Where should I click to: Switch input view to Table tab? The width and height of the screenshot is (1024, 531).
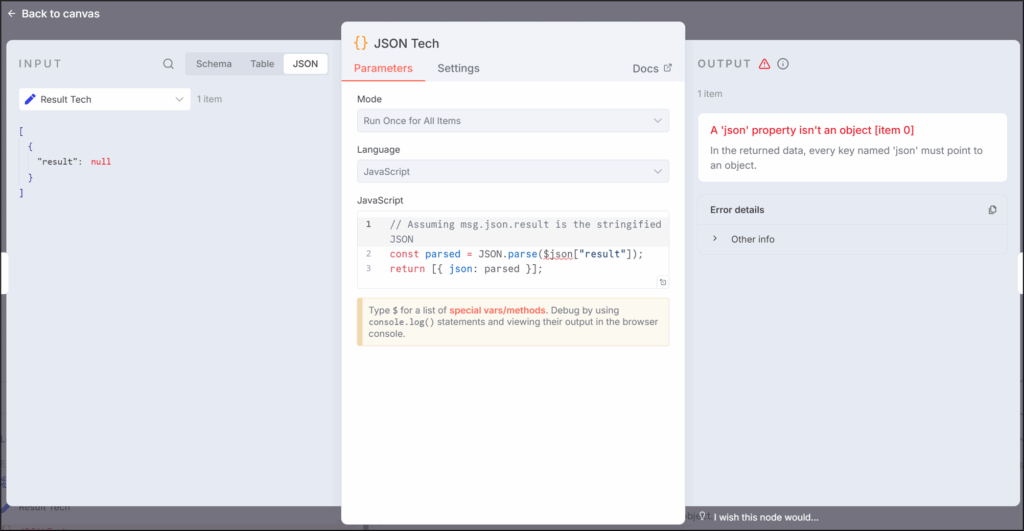click(262, 64)
